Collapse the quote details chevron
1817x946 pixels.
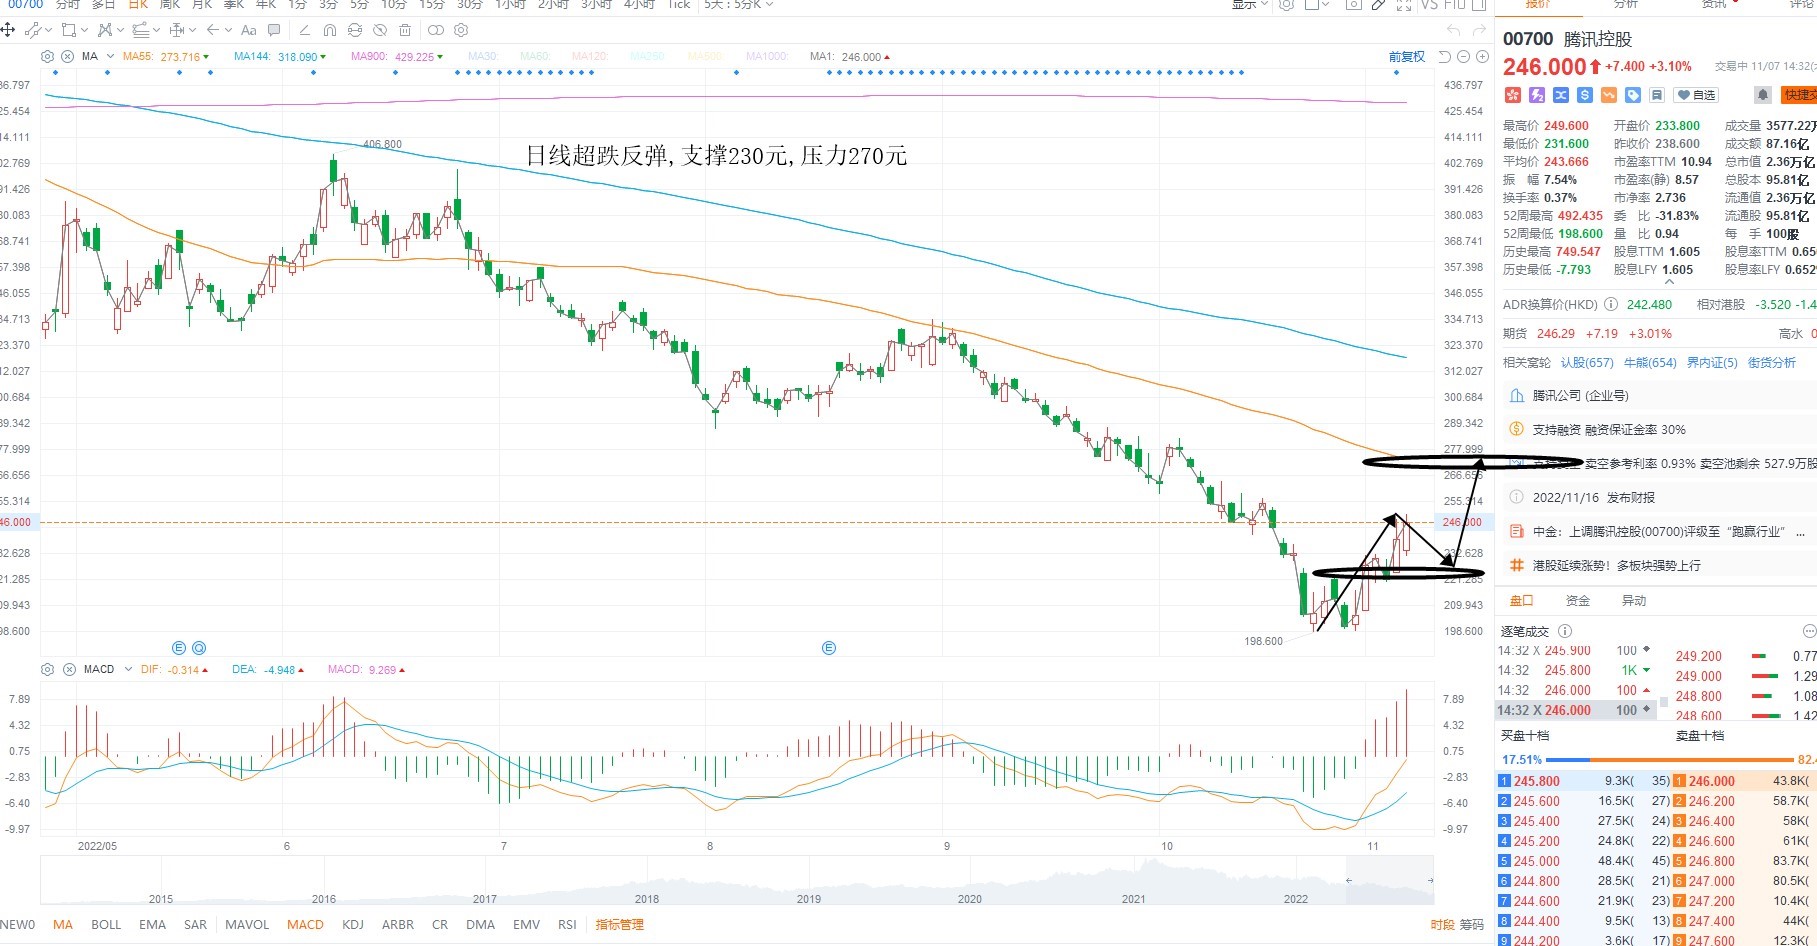[1669, 283]
